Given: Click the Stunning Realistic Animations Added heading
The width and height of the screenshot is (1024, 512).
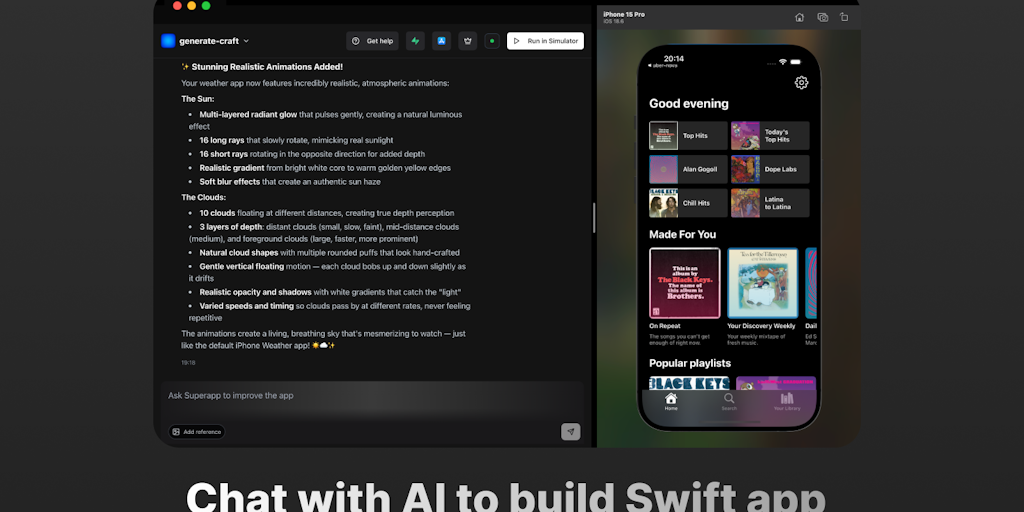Looking at the screenshot, I should (262, 67).
